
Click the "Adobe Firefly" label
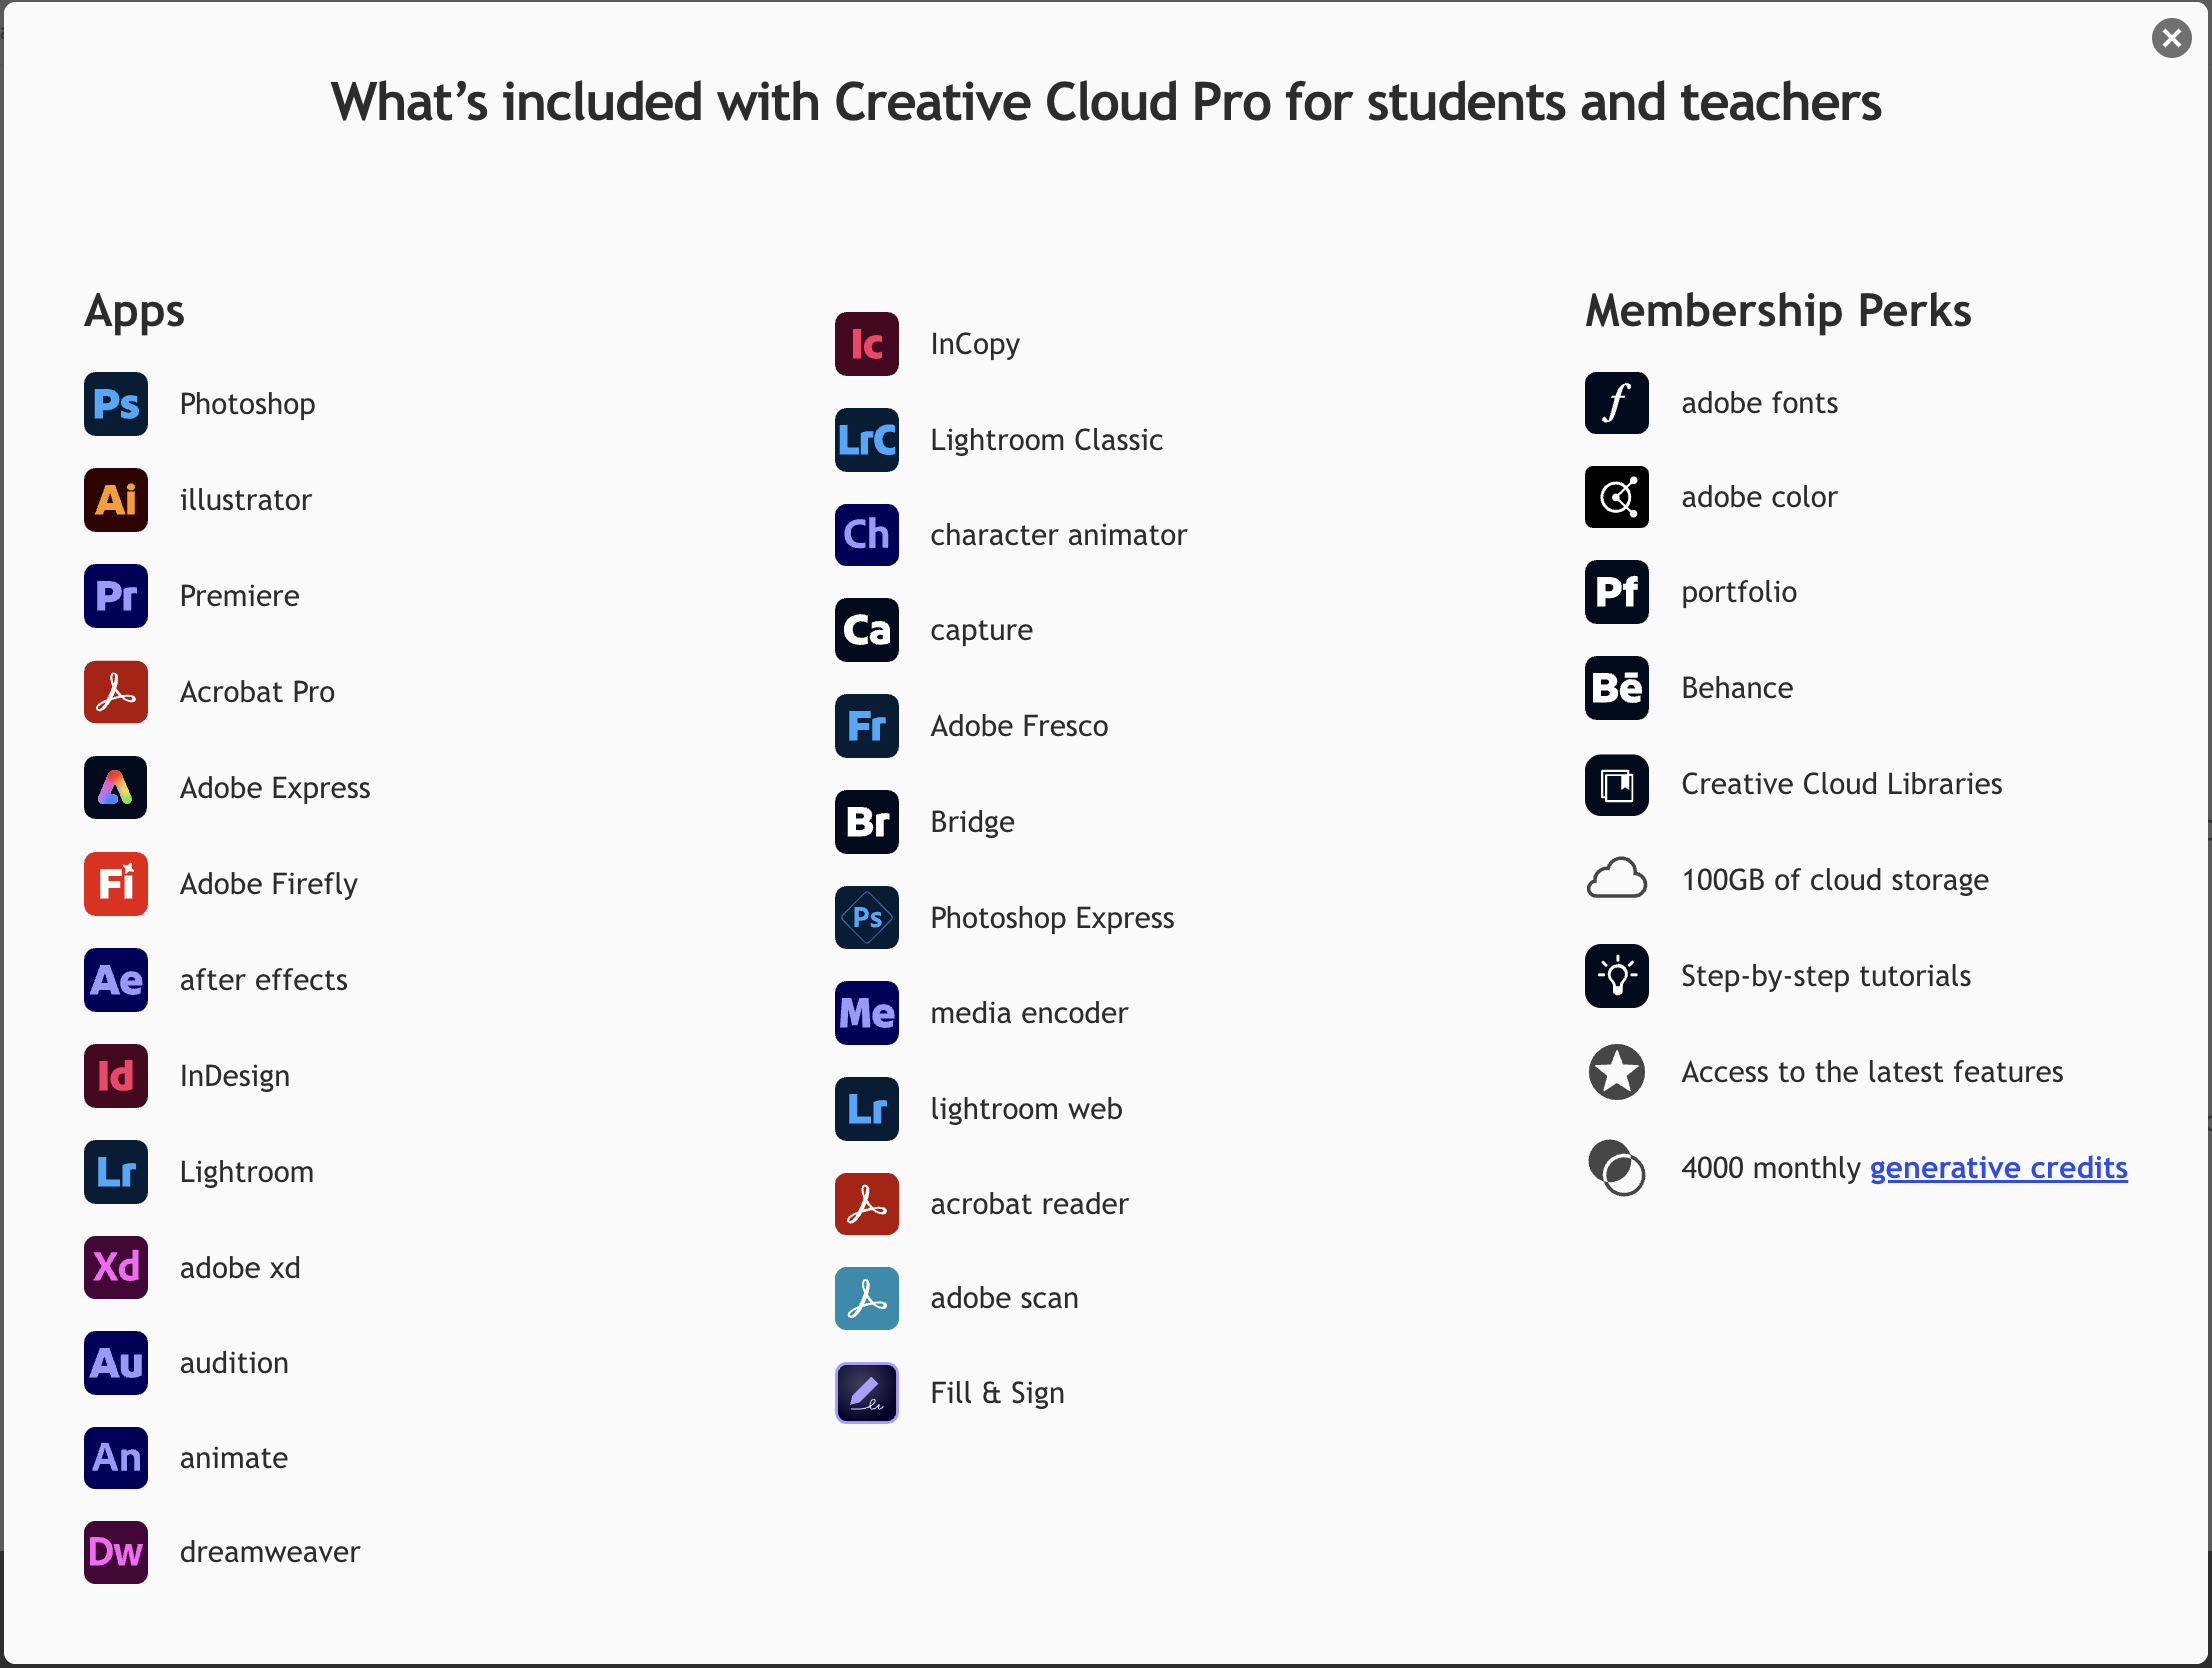coord(269,884)
